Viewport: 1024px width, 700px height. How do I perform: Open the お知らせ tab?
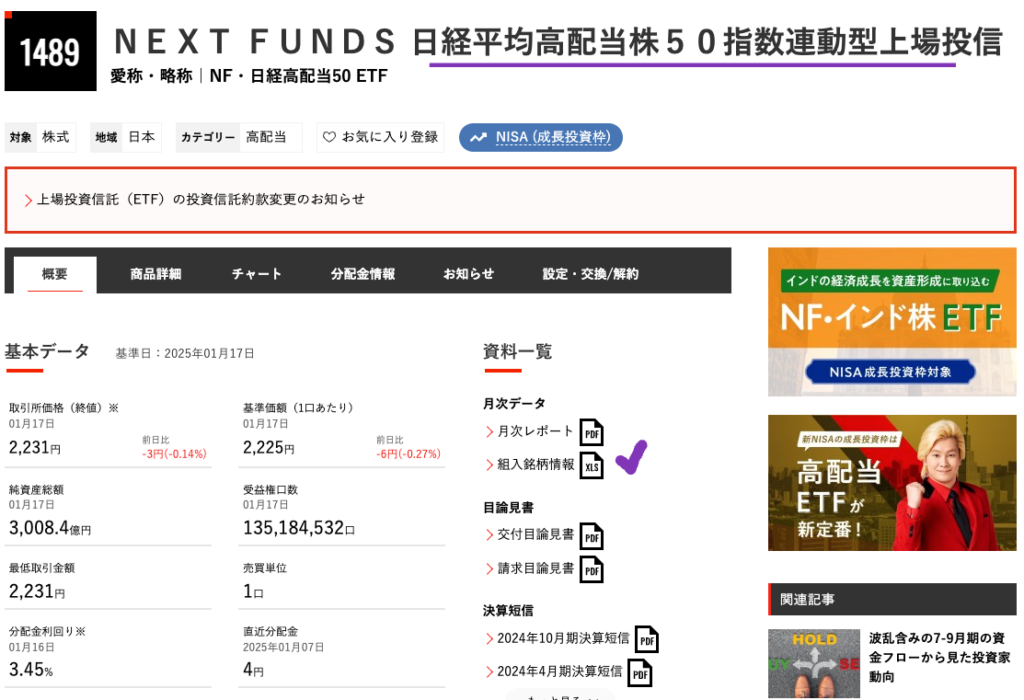(468, 274)
